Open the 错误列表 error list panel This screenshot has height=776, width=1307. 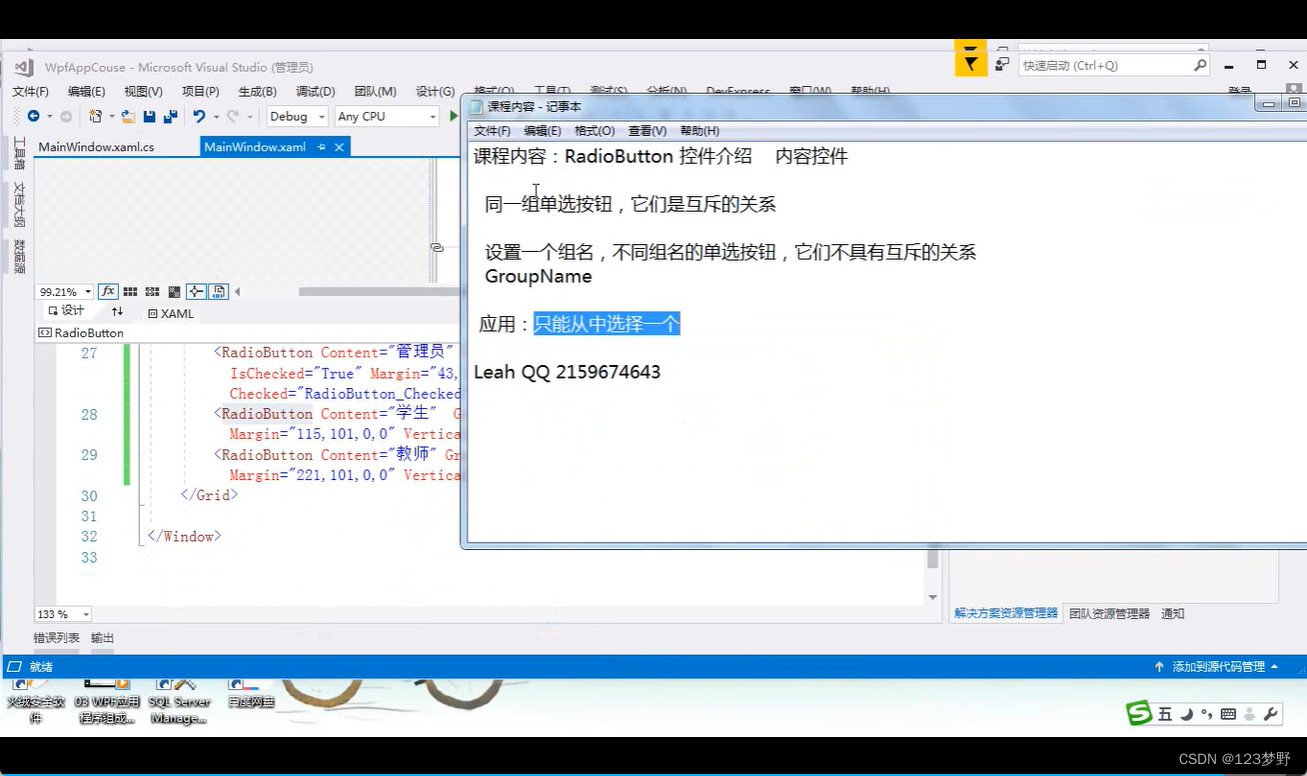[56, 638]
